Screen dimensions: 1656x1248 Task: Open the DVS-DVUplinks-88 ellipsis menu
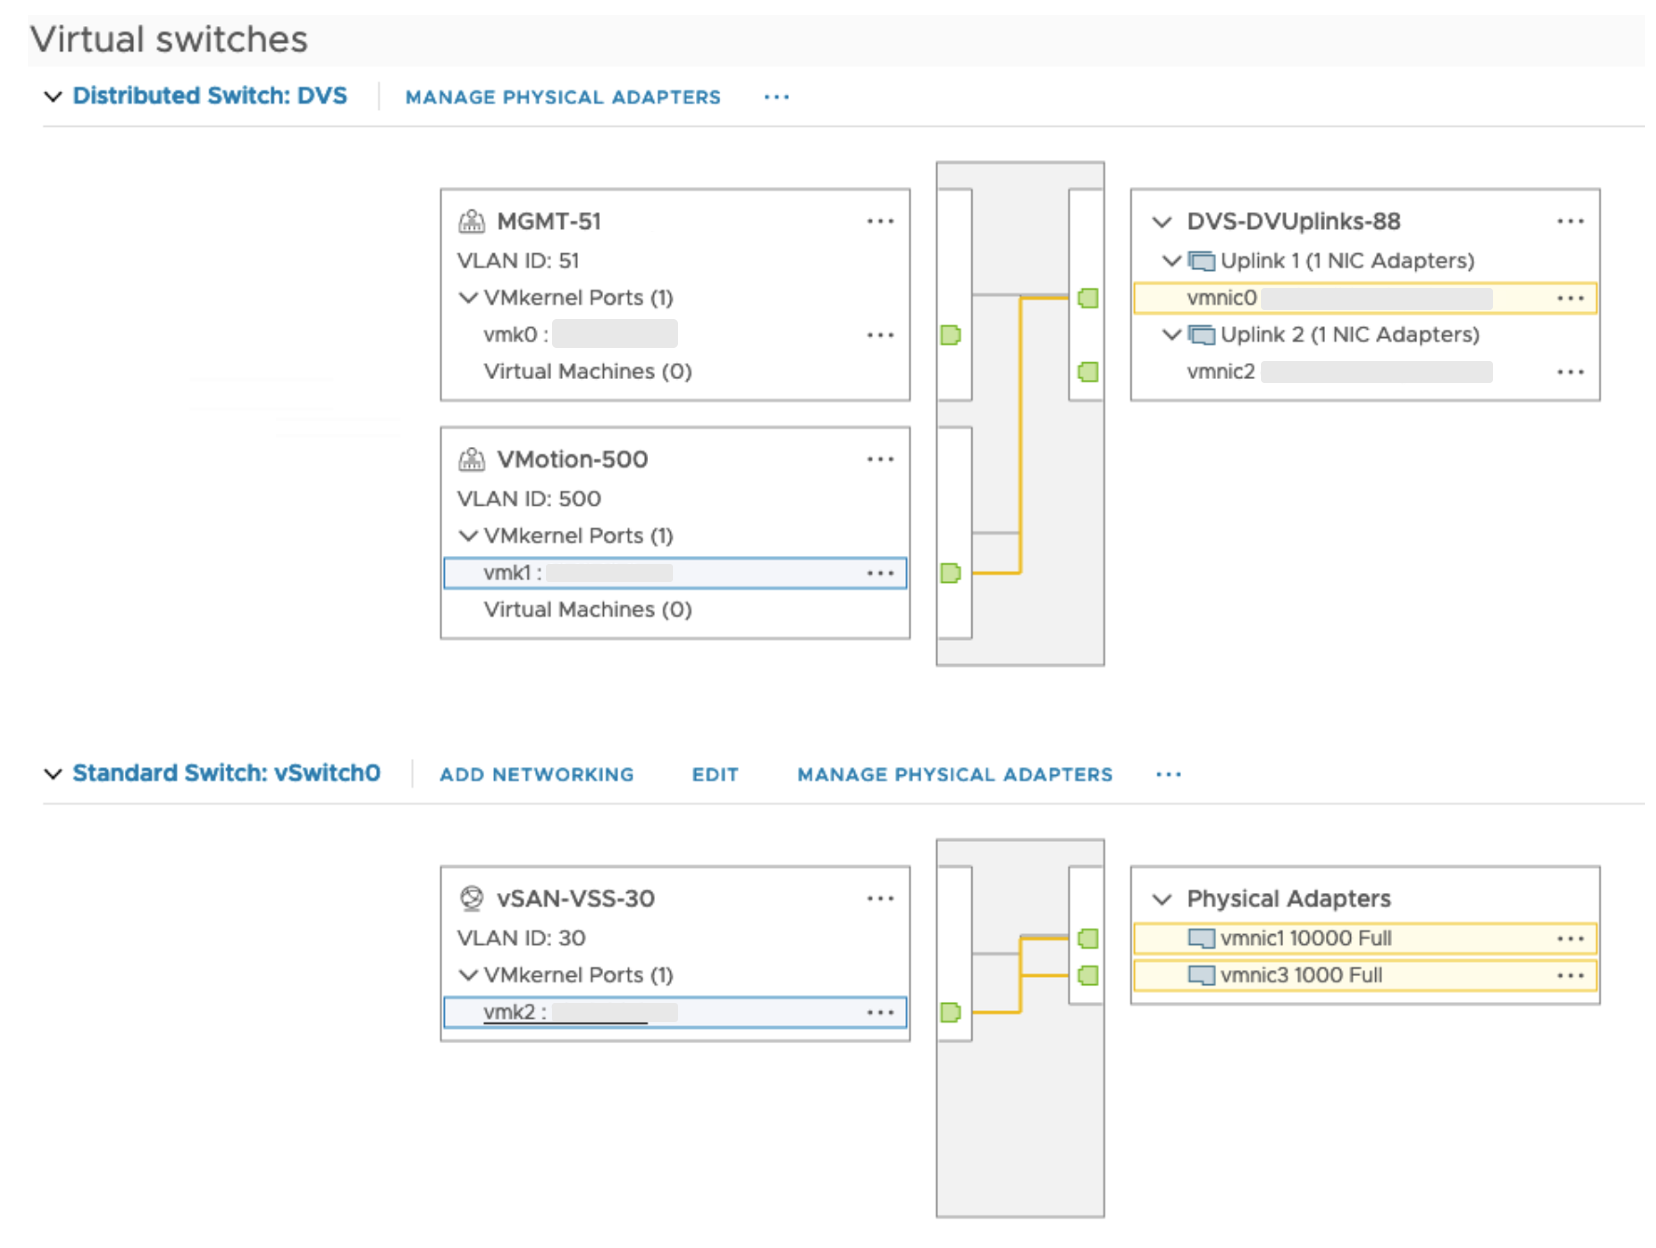pyautogui.click(x=1570, y=221)
